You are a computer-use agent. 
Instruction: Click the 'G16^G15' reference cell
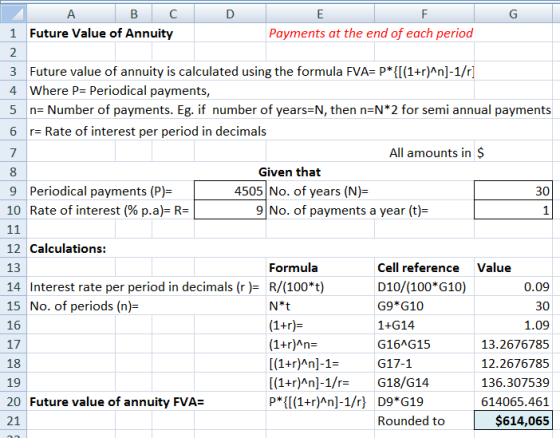click(x=424, y=344)
